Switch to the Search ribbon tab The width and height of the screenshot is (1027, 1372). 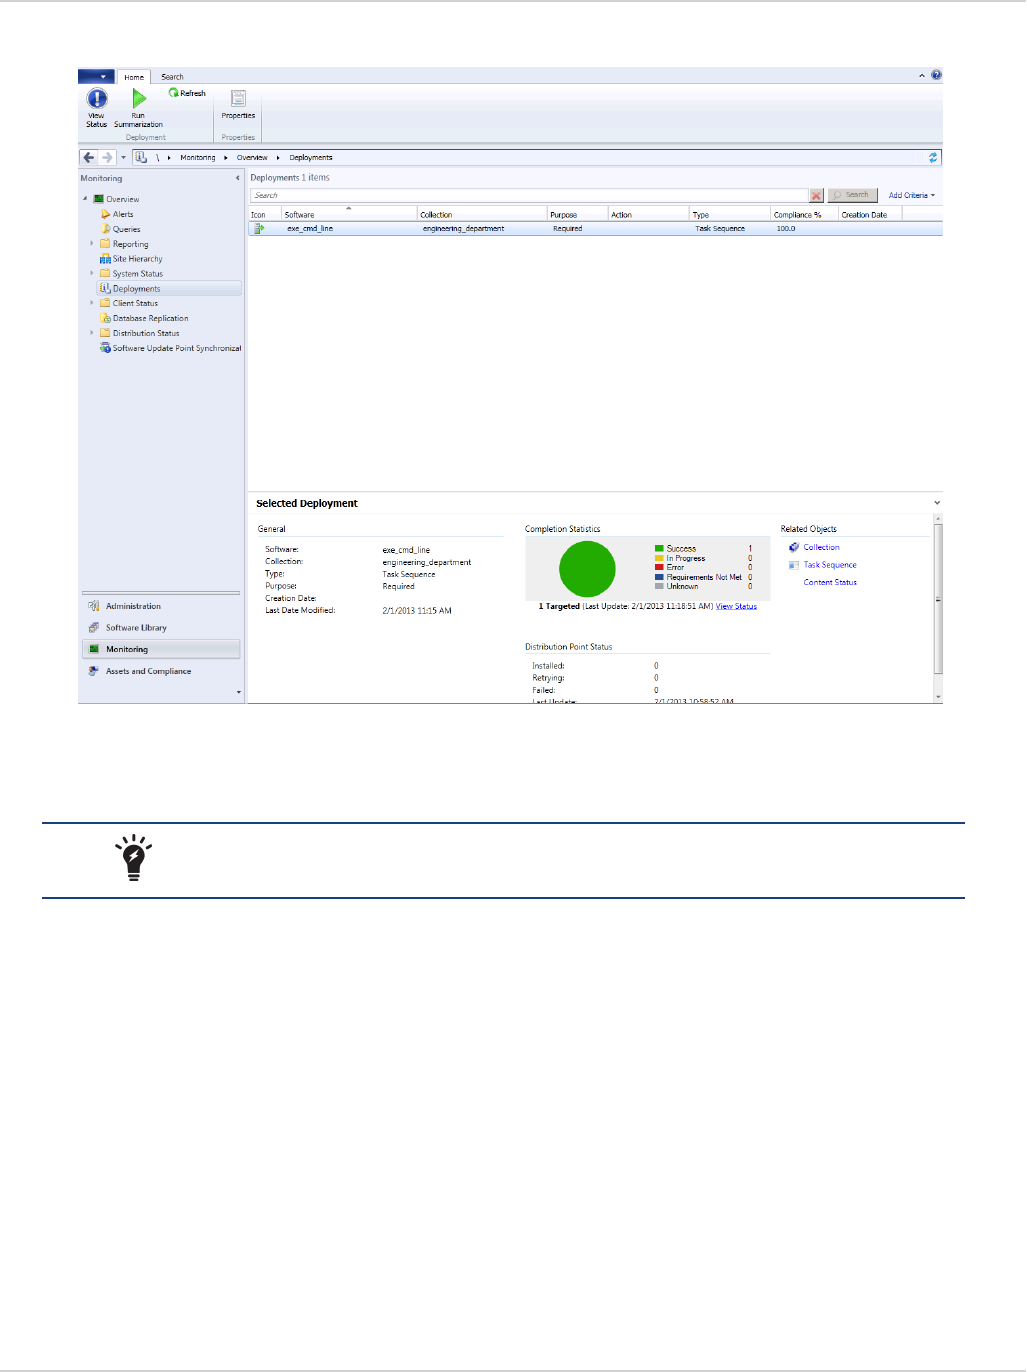pyautogui.click(x=172, y=77)
